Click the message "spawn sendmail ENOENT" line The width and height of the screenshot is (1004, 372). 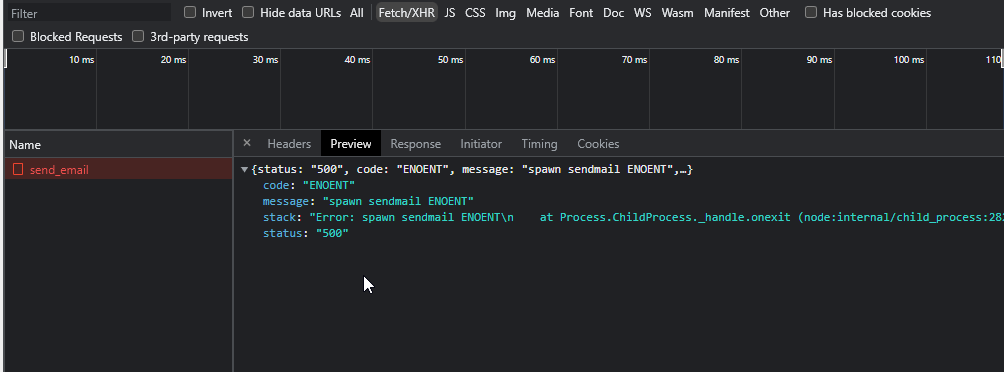(x=368, y=201)
